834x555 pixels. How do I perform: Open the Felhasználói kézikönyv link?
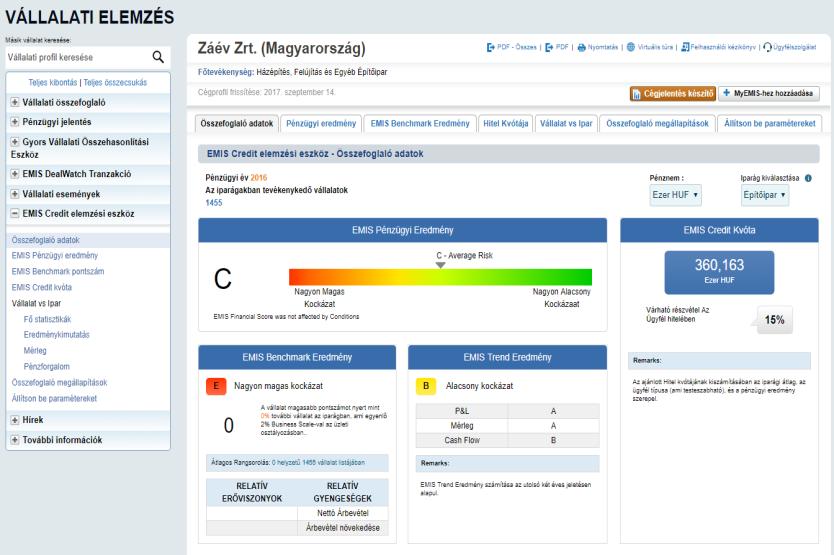point(723,47)
